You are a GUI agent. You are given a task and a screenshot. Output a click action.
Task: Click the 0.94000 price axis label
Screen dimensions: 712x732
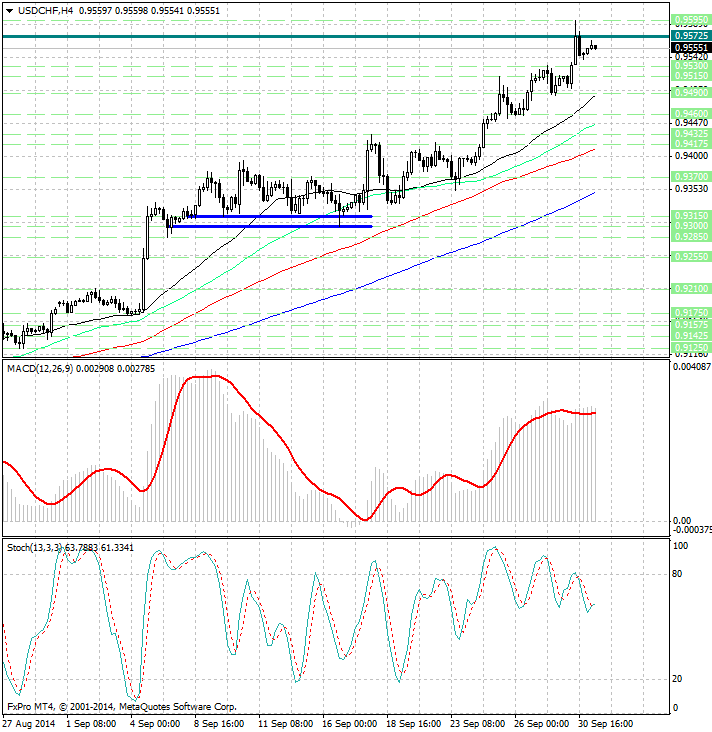pos(689,156)
